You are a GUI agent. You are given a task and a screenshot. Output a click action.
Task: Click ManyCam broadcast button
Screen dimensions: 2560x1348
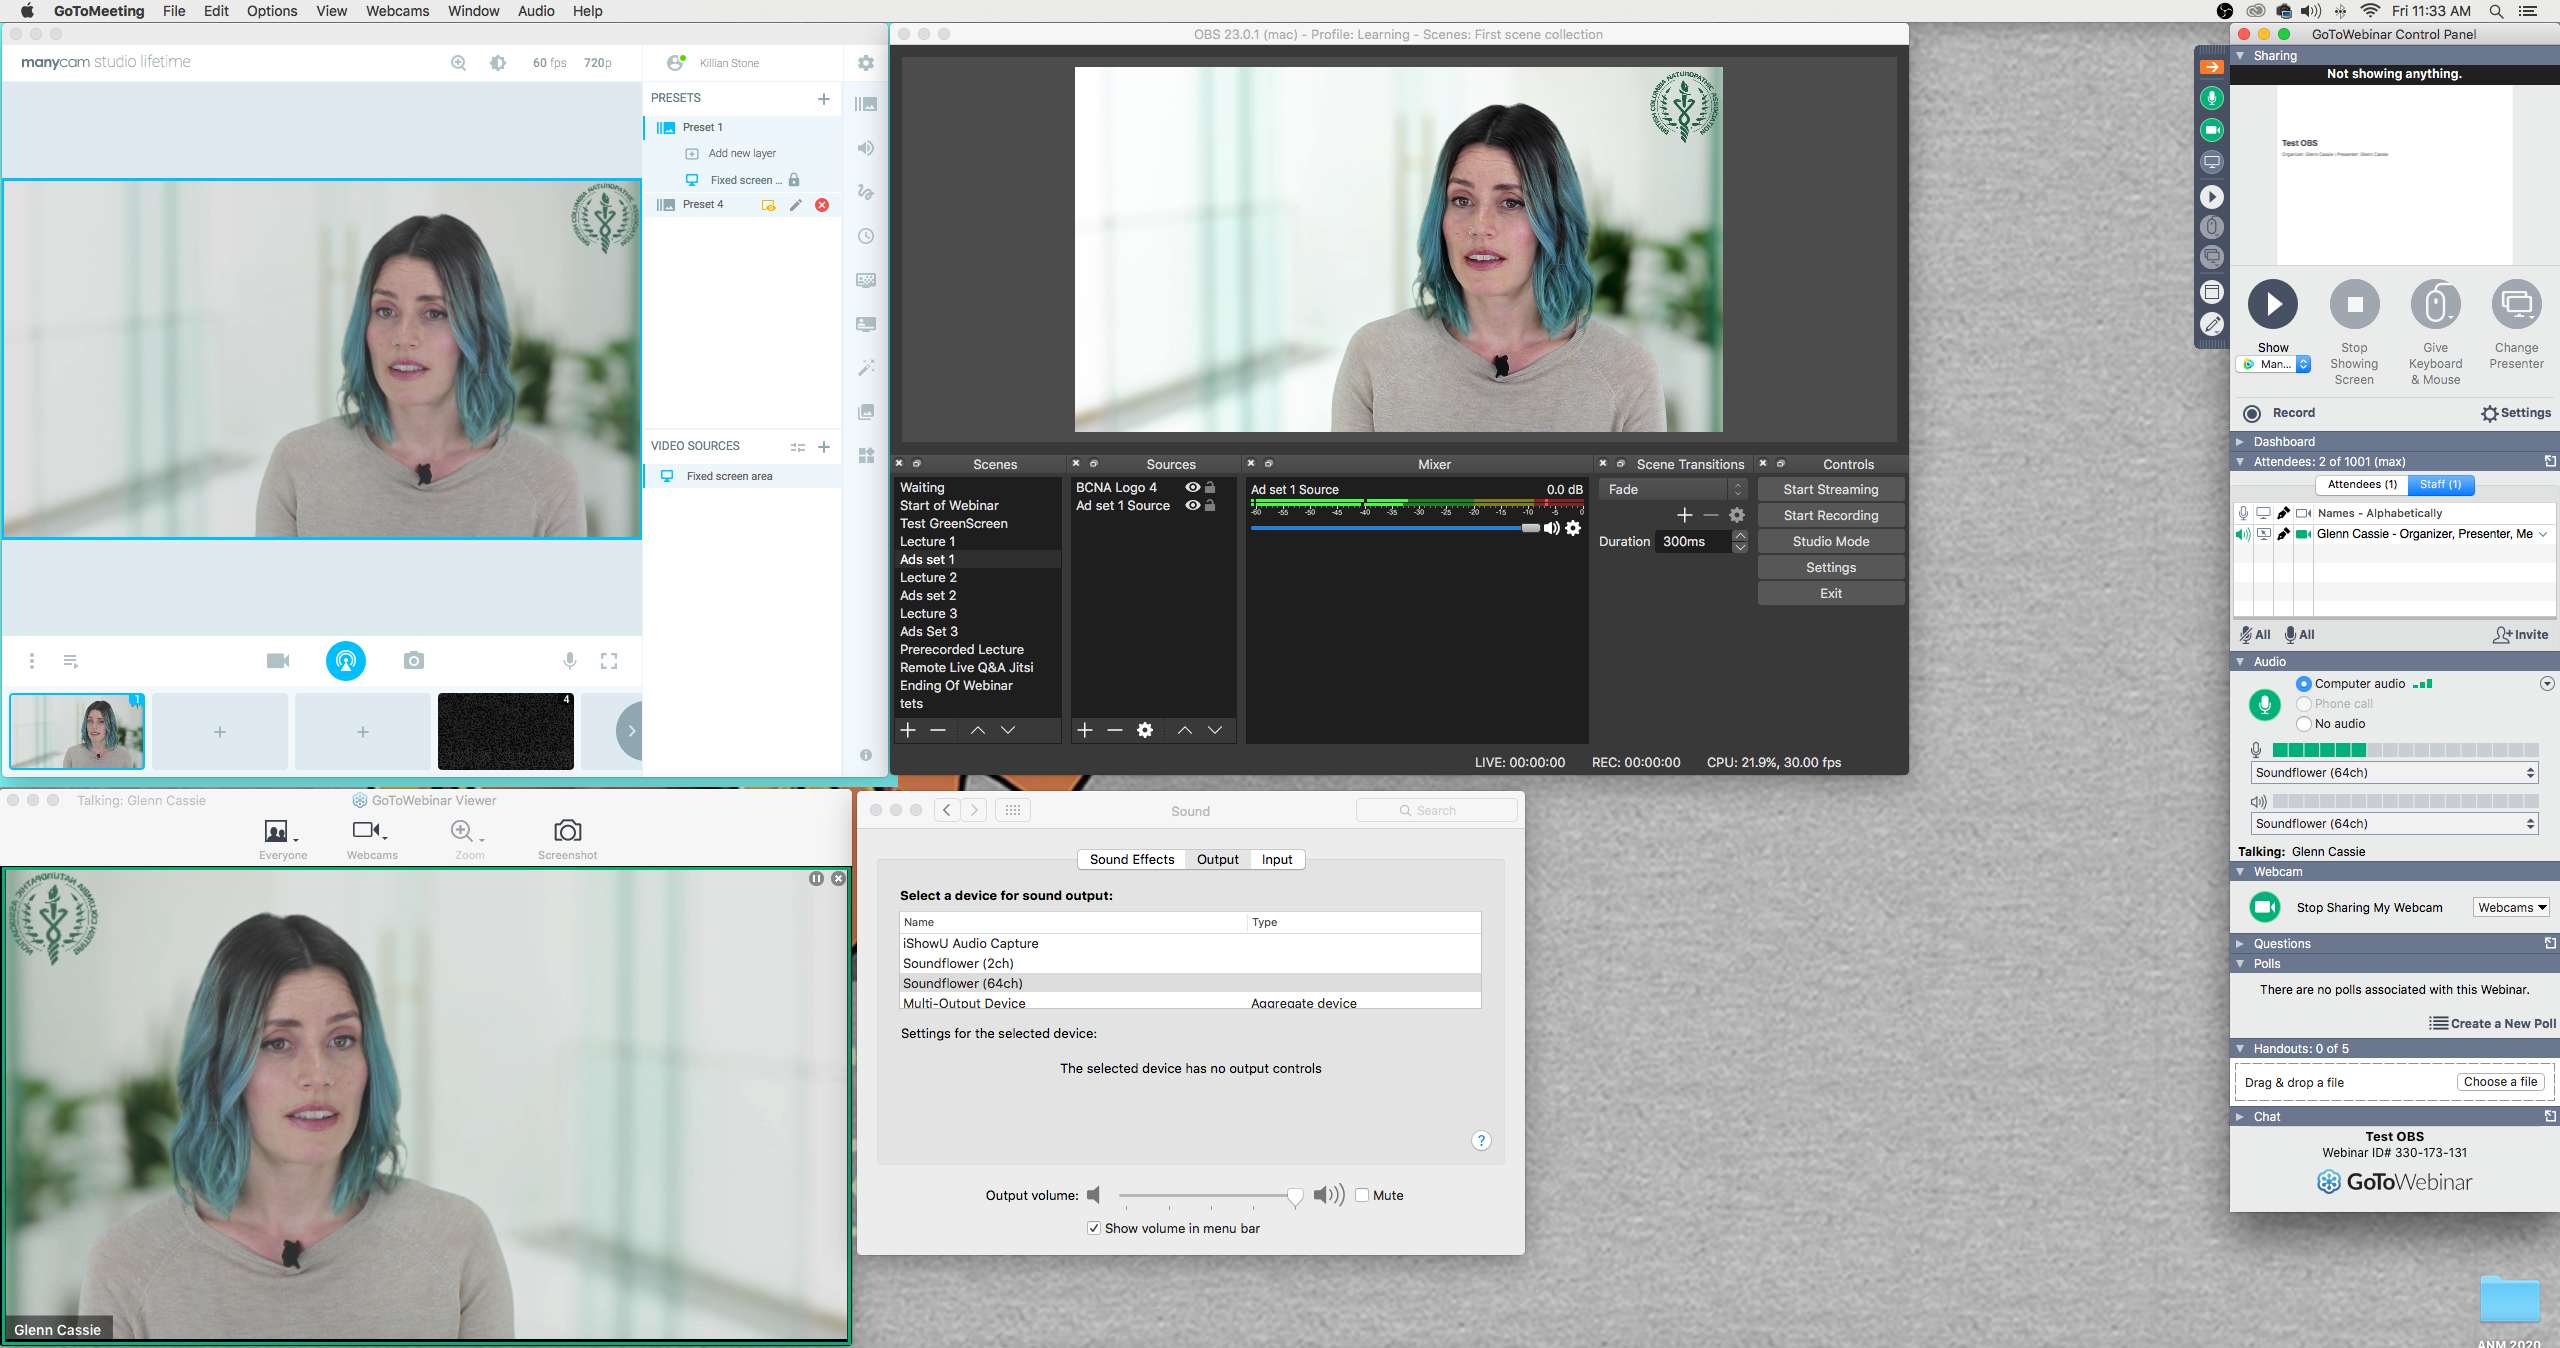(346, 661)
